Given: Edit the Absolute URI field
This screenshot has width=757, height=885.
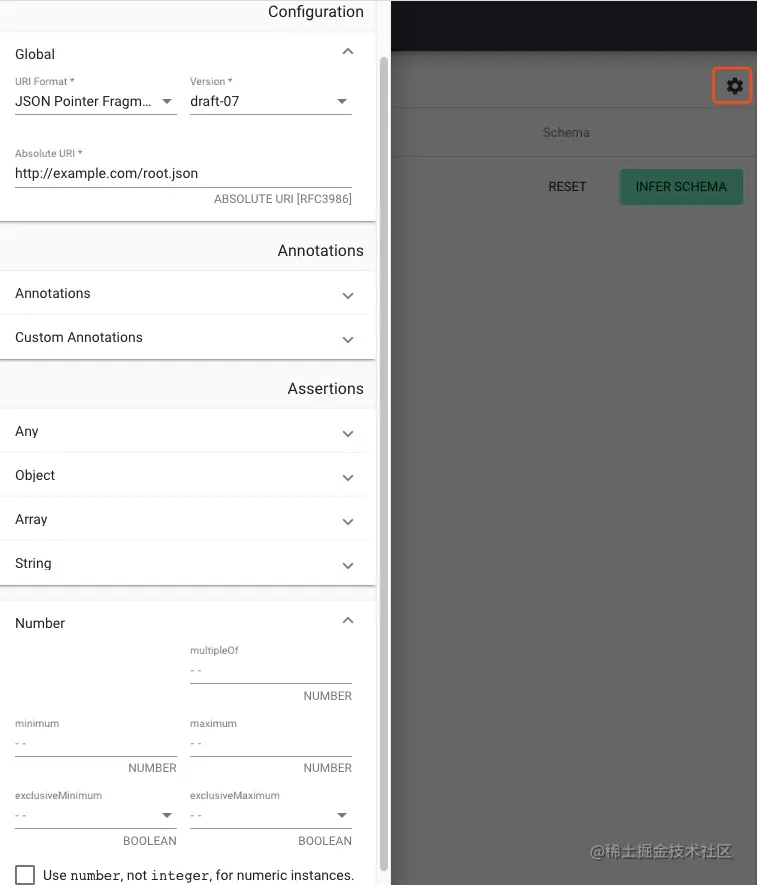Looking at the screenshot, I should click(x=183, y=173).
